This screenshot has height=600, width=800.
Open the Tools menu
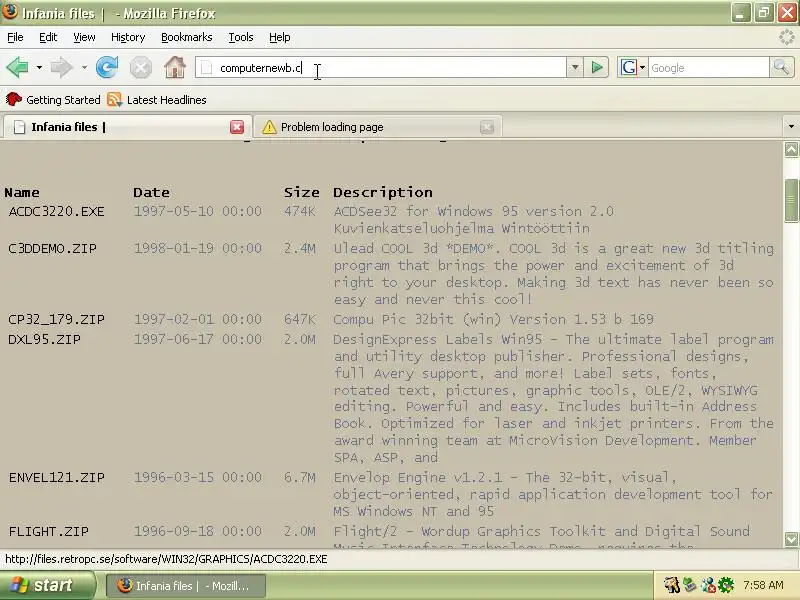pyautogui.click(x=241, y=37)
